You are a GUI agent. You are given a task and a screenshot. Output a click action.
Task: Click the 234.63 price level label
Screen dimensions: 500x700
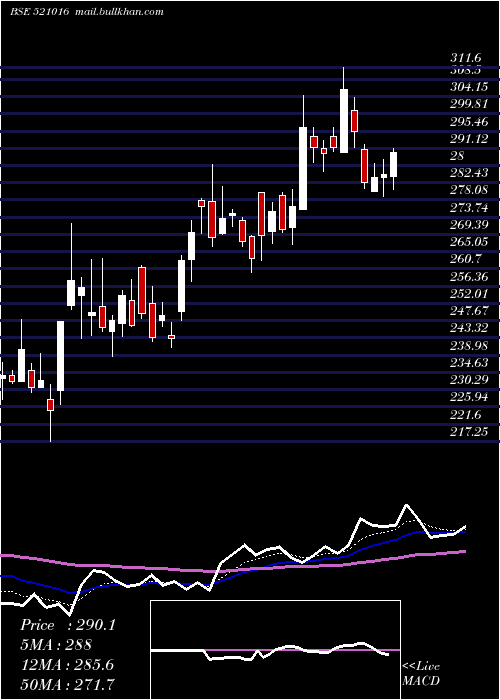pos(469,362)
